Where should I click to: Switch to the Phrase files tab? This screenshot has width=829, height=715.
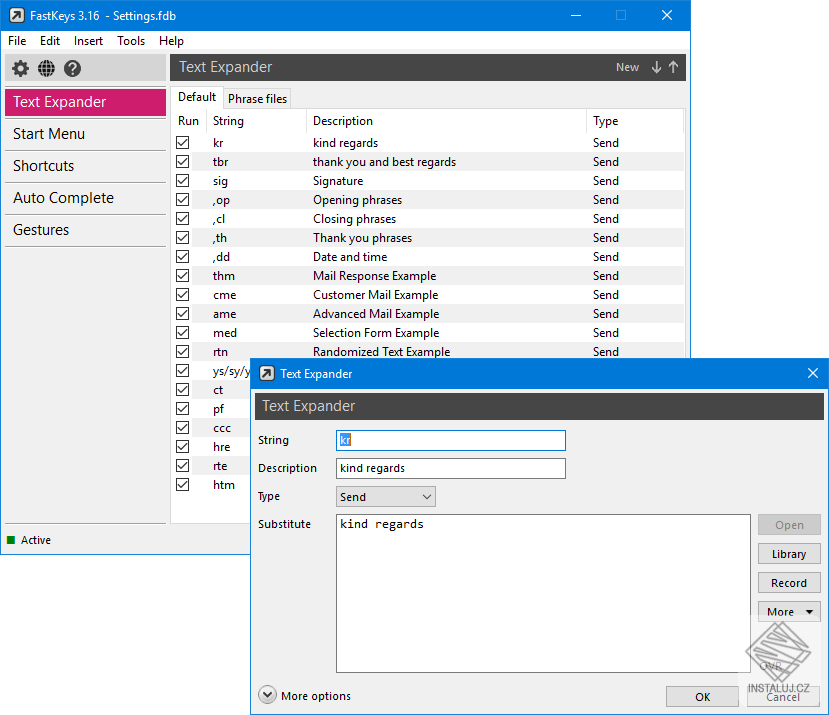[257, 98]
